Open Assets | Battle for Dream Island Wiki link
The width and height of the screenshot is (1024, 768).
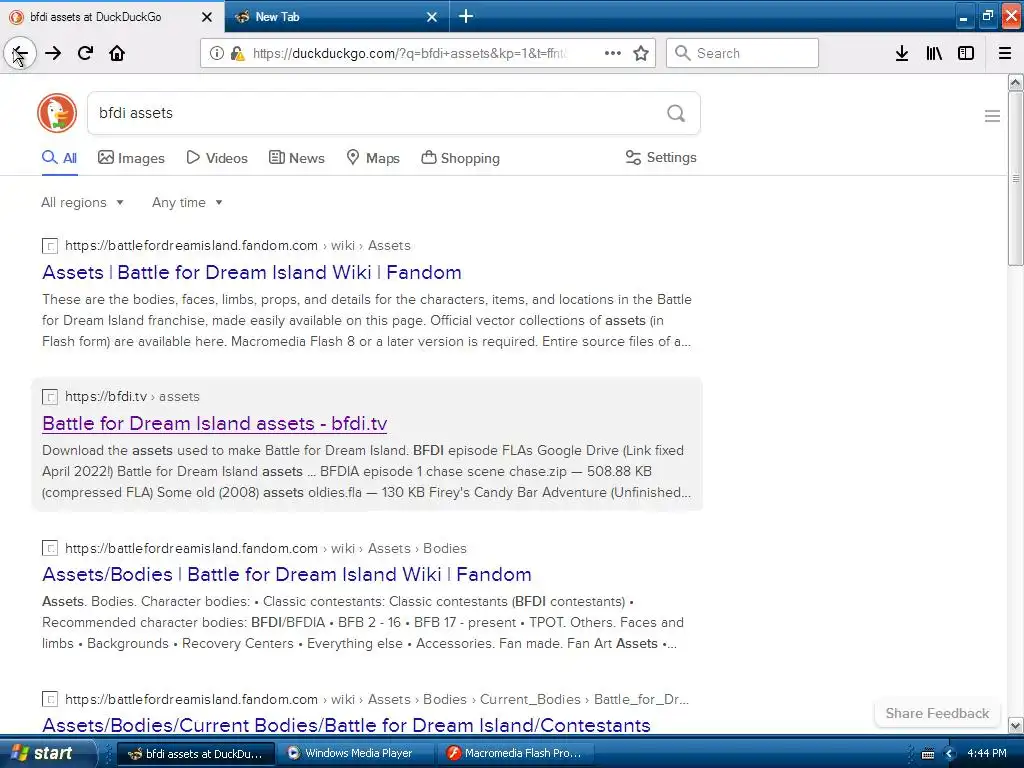(x=252, y=272)
